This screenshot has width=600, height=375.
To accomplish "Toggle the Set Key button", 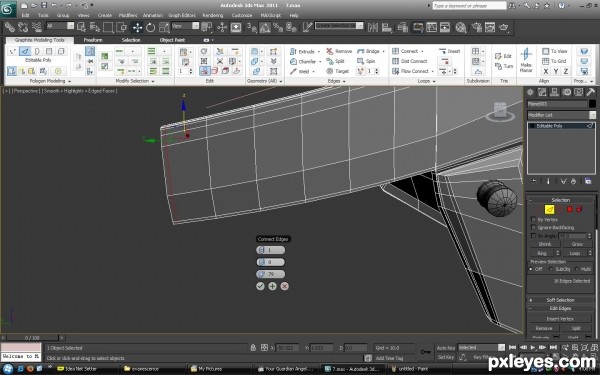I will pos(446,357).
